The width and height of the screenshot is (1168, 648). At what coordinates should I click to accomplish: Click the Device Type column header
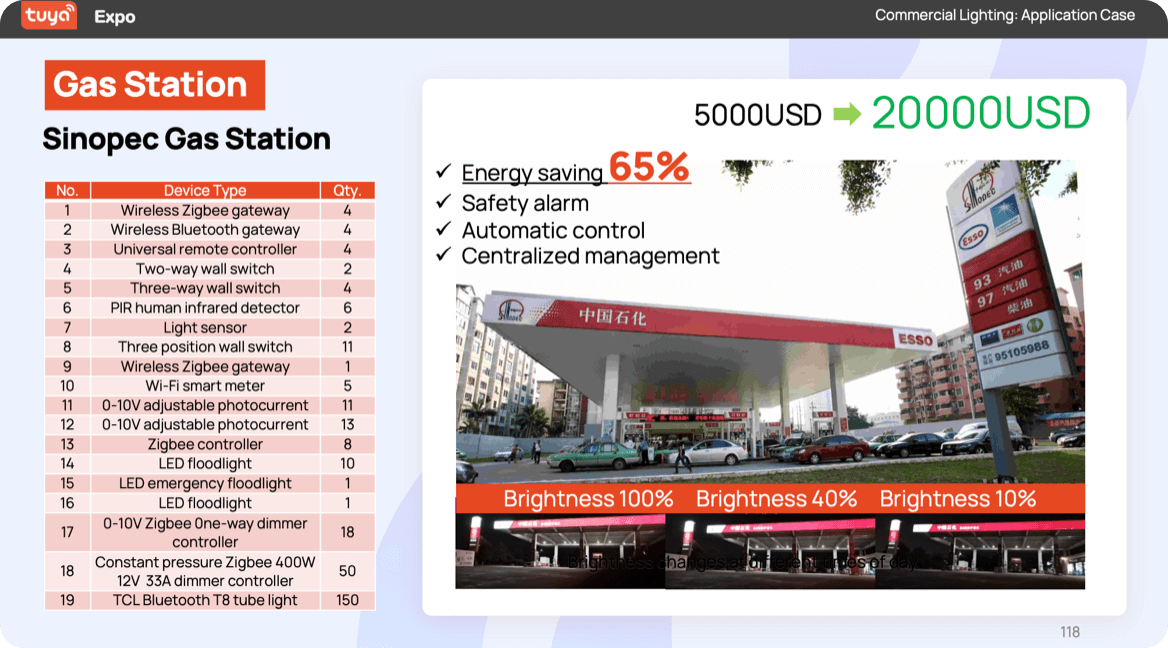pos(205,191)
